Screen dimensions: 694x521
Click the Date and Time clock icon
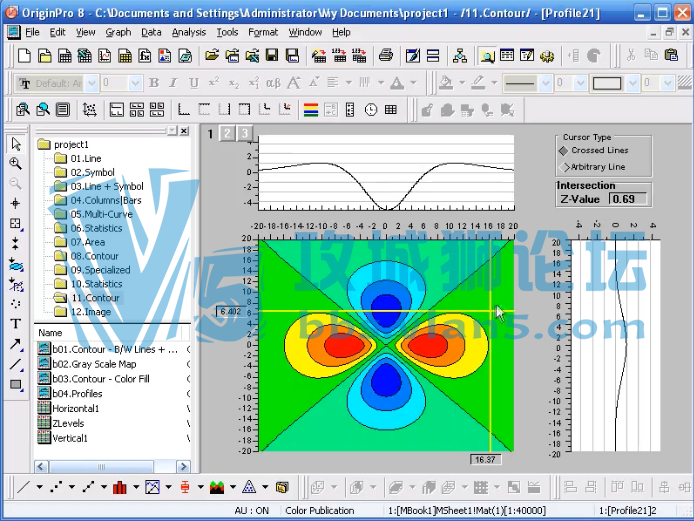click(370, 110)
